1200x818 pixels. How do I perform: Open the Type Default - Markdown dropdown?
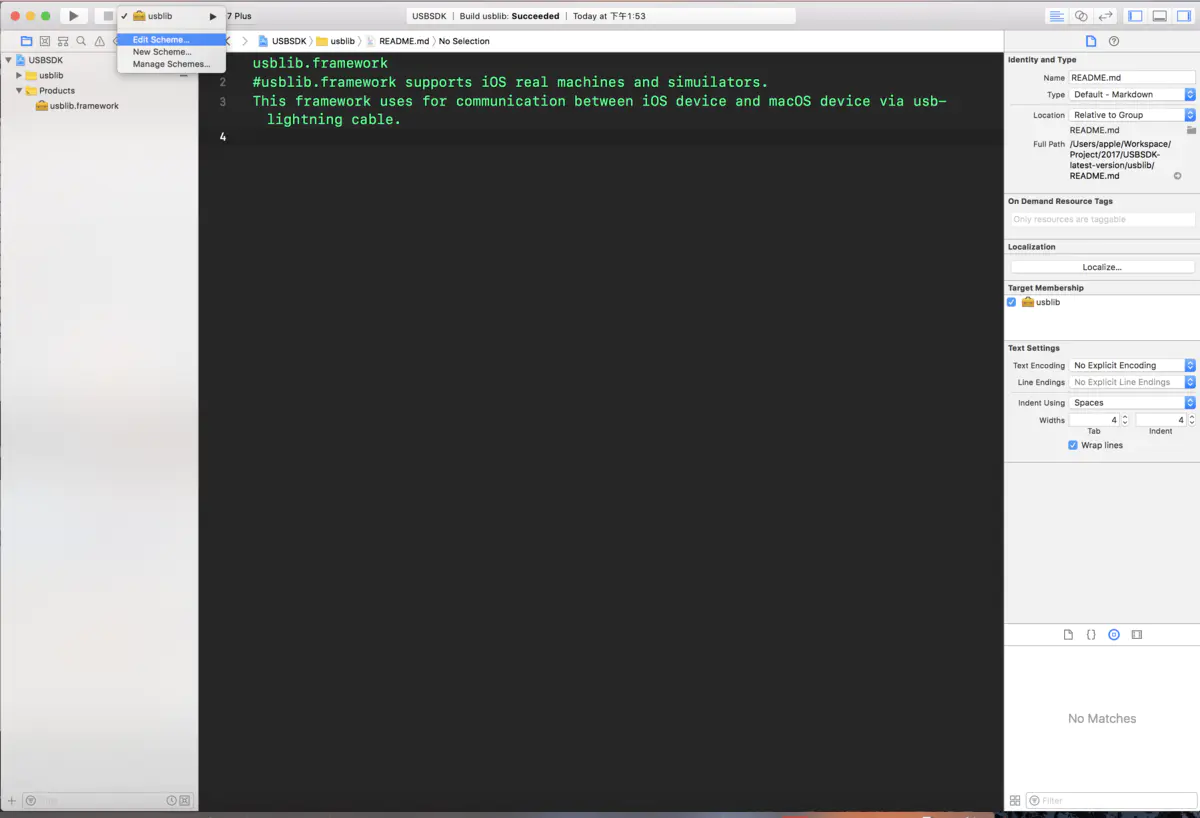[x=1132, y=94]
